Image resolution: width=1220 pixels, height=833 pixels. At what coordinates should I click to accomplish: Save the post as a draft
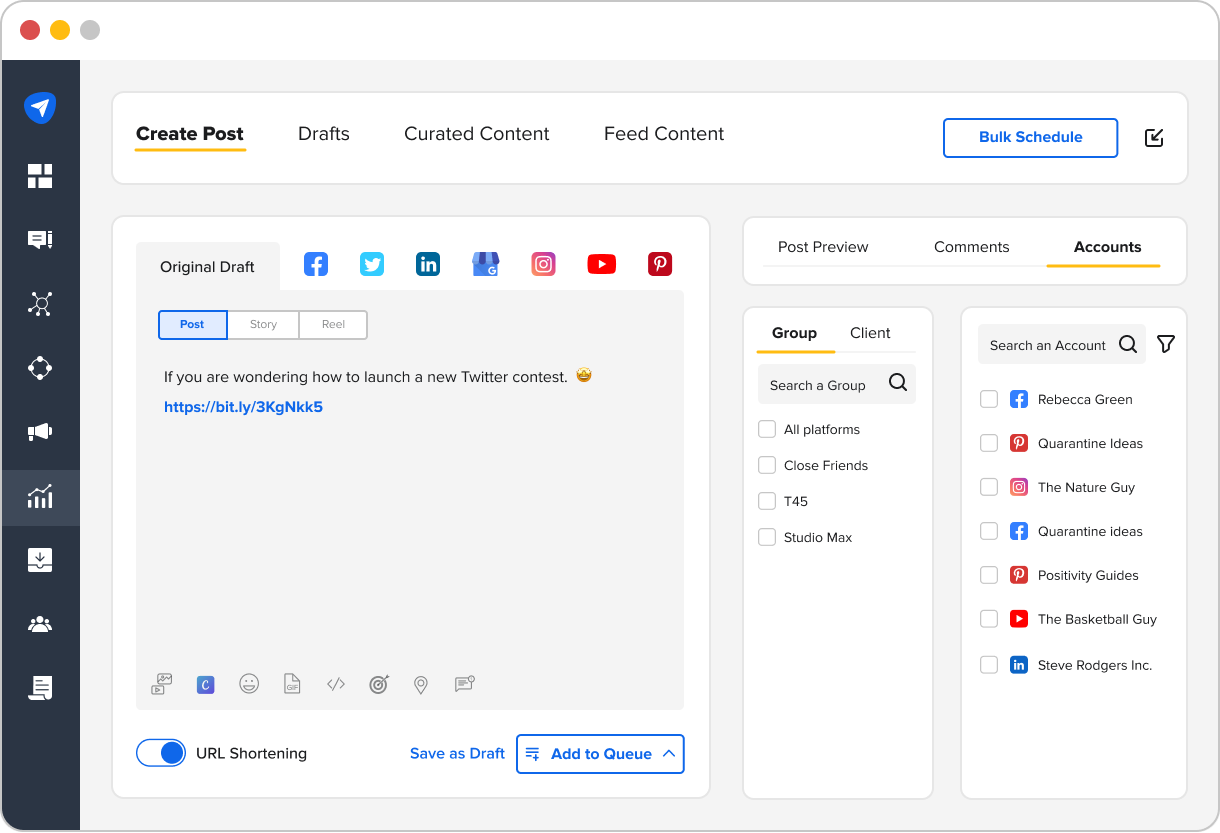(457, 753)
